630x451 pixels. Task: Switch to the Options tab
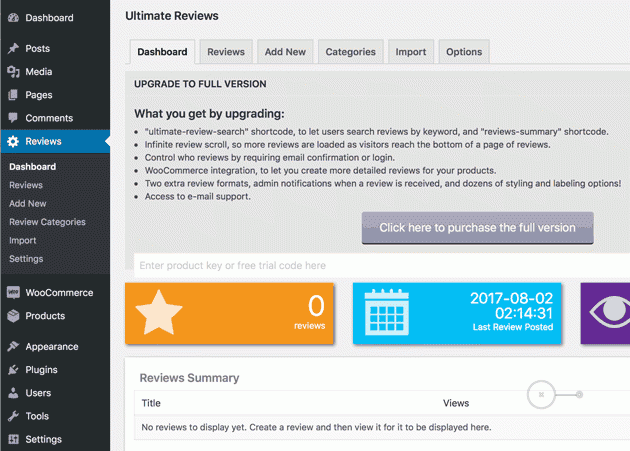[x=464, y=52]
